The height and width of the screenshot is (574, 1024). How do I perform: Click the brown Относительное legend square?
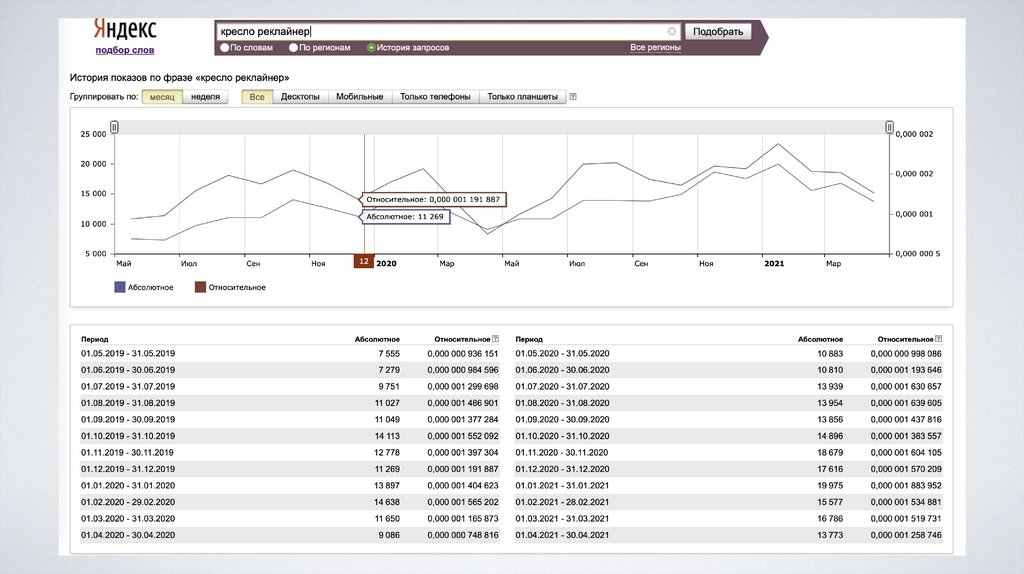pyautogui.click(x=200, y=287)
